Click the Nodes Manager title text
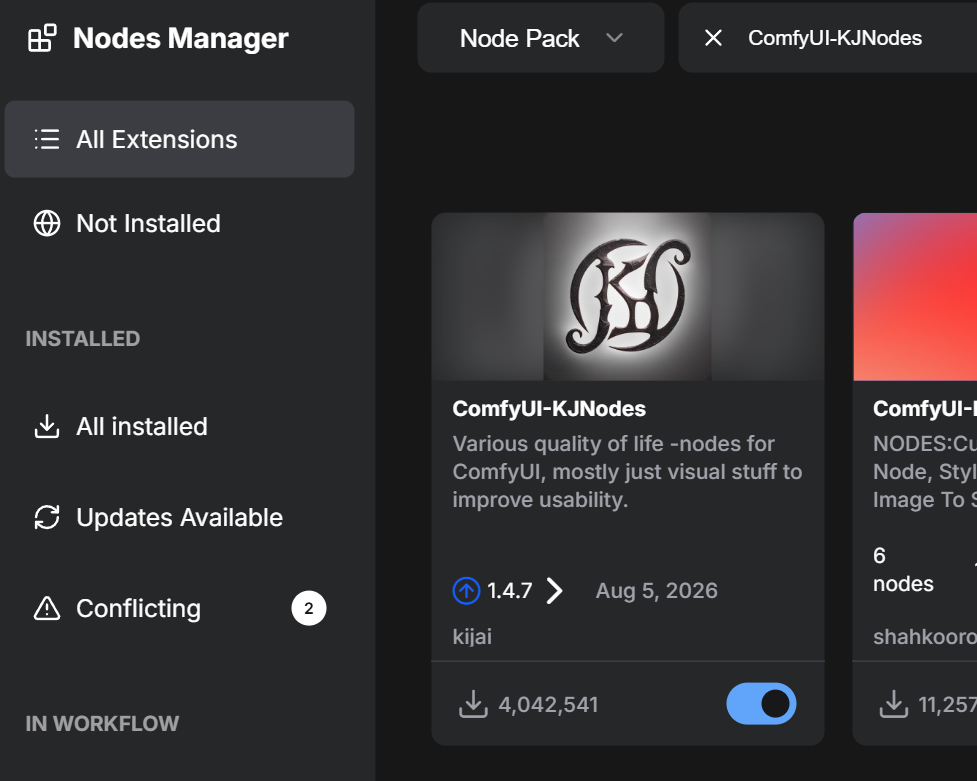 (181, 38)
